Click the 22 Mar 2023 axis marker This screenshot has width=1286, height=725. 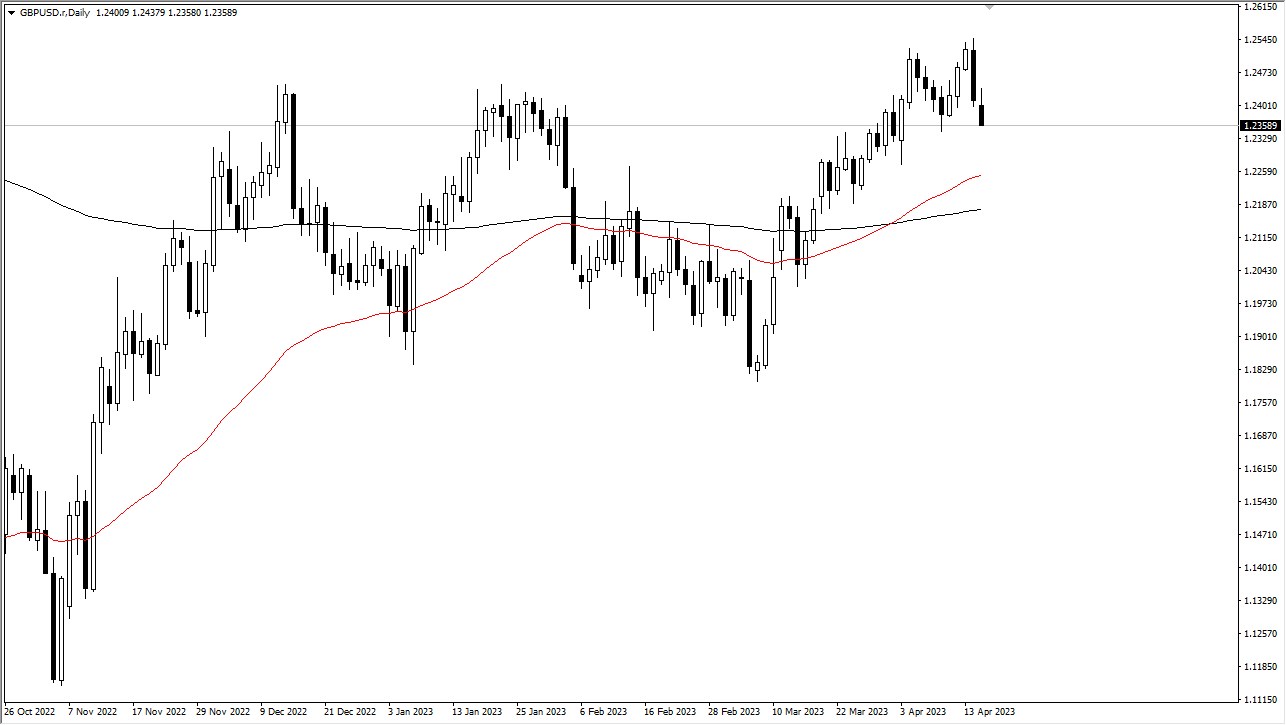click(862, 711)
